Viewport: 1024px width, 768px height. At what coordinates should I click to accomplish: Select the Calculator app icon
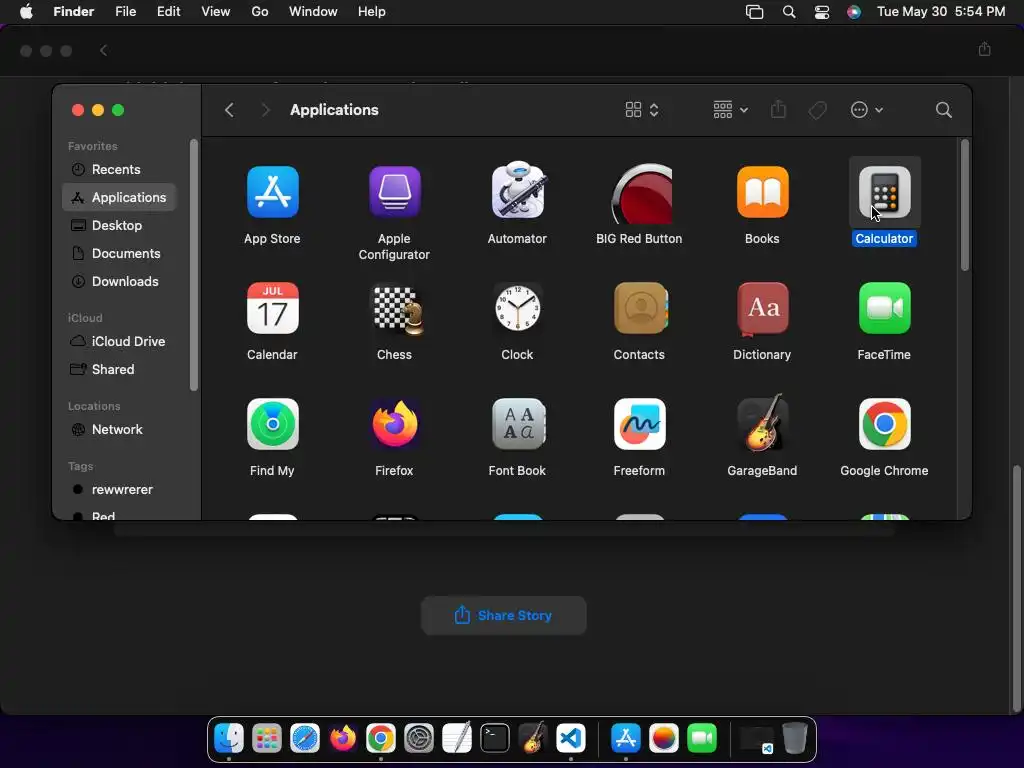[884, 192]
